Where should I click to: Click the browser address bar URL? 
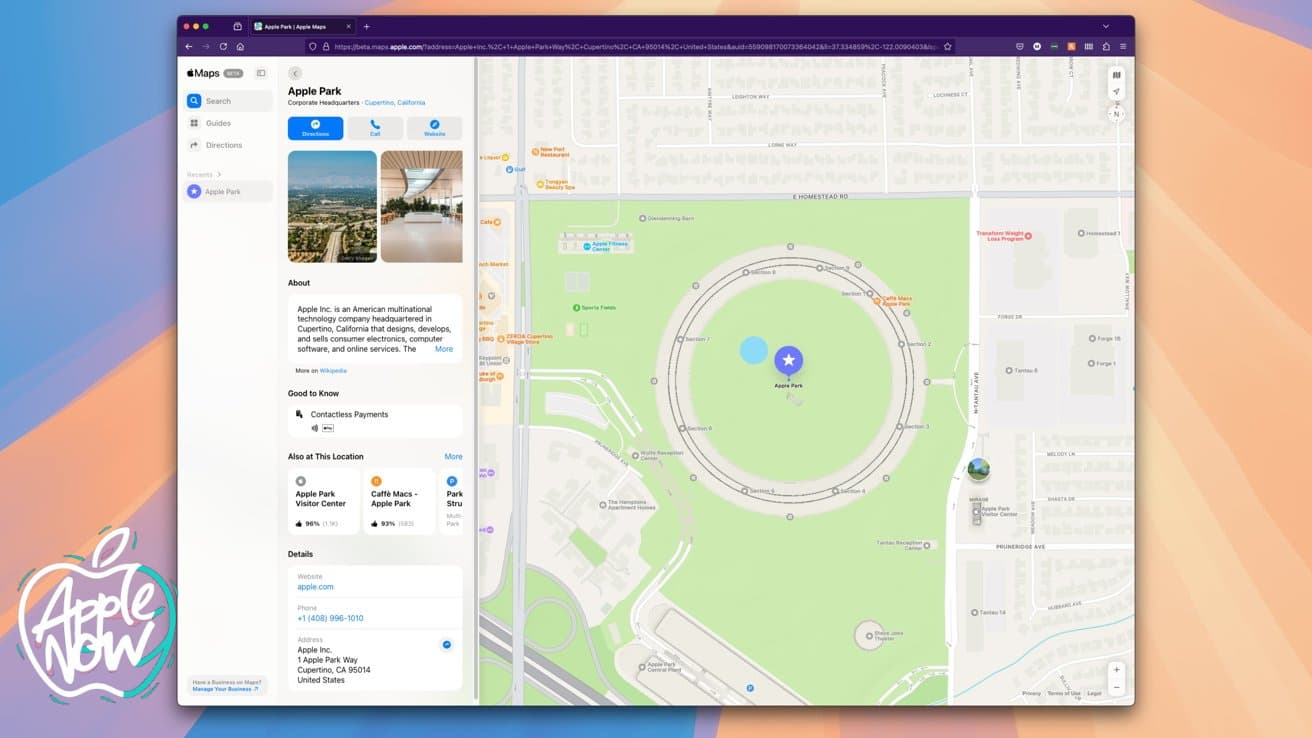[635, 46]
